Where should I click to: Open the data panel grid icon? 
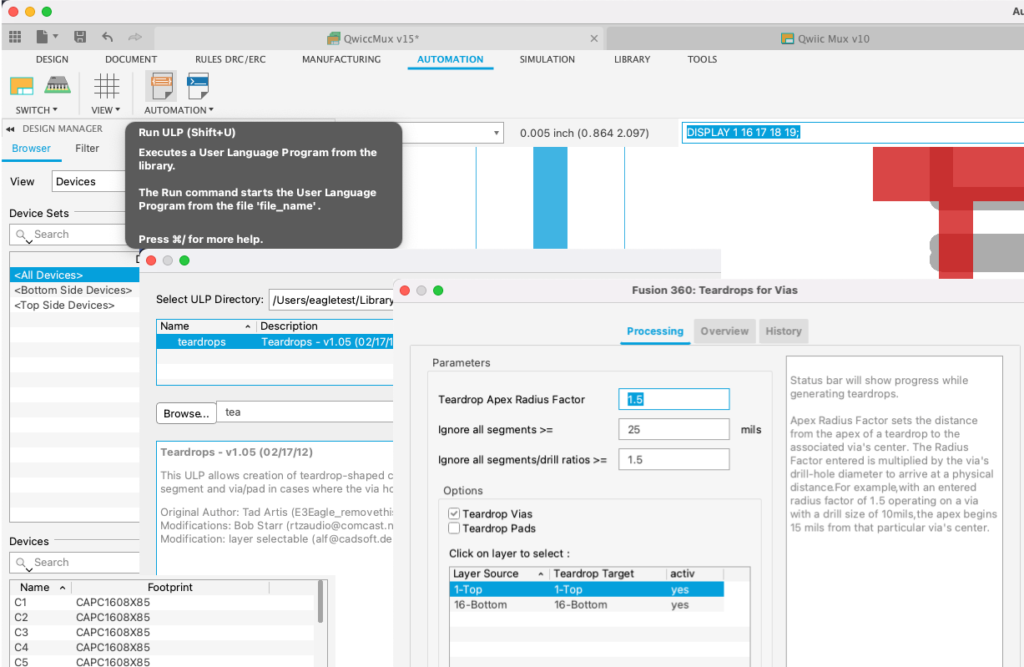15,37
